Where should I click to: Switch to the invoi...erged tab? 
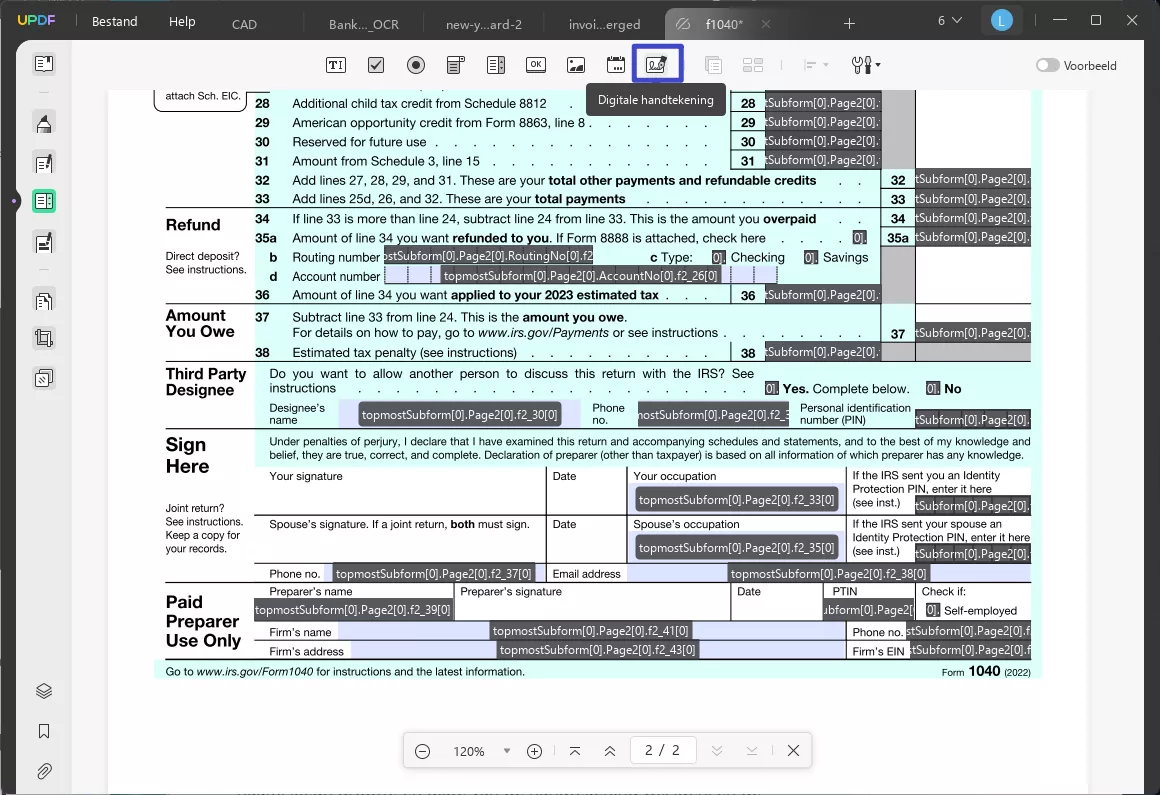click(x=604, y=24)
